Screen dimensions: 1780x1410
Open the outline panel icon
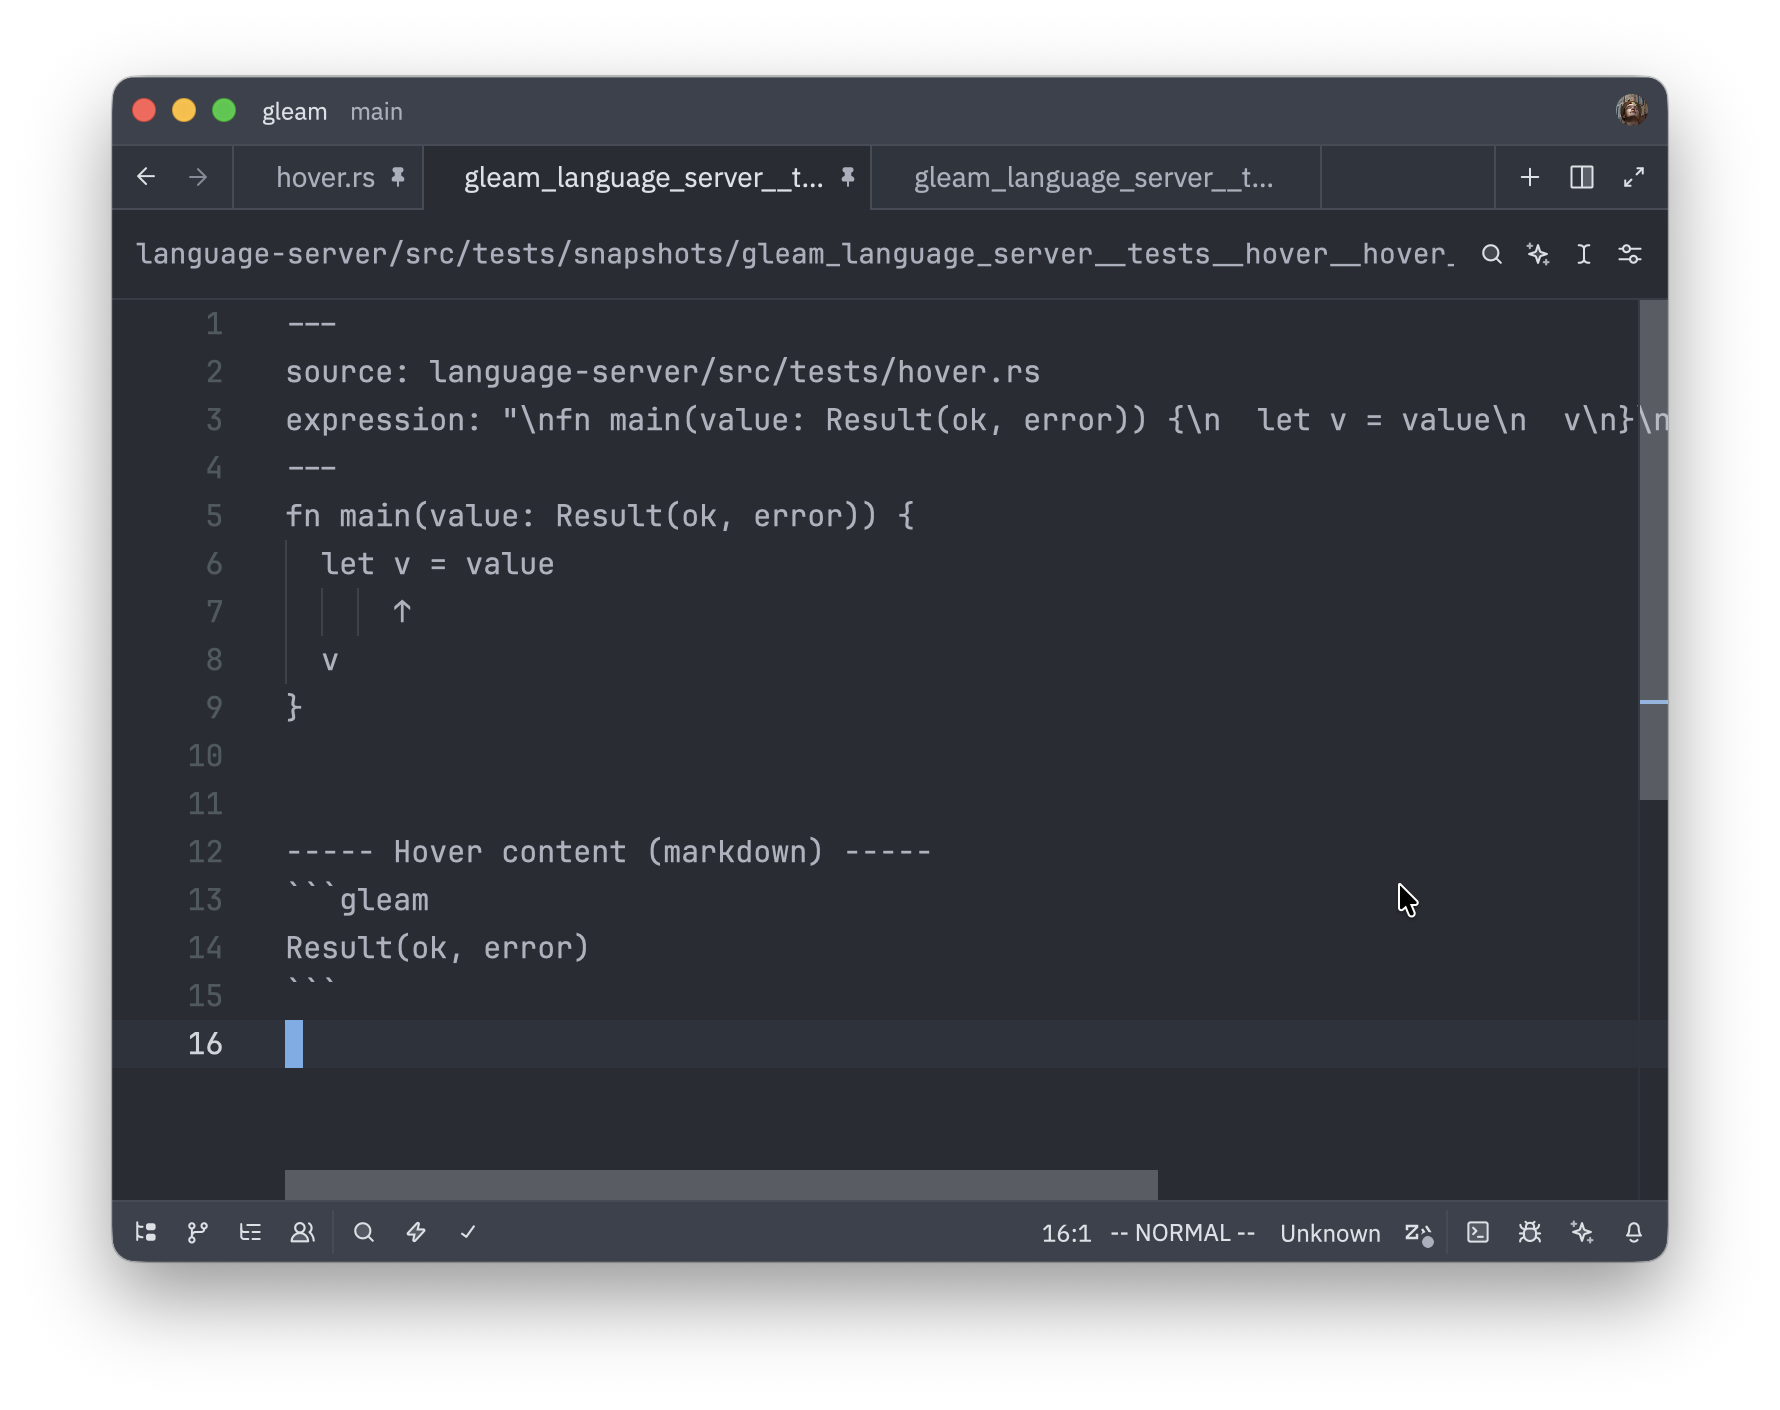[x=250, y=1232]
